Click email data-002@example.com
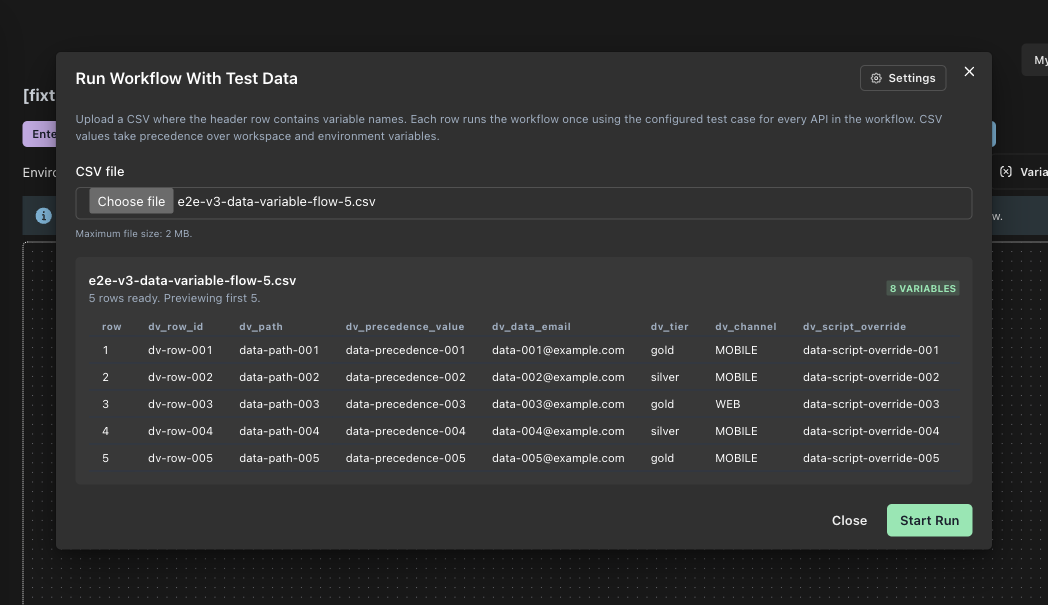Image resolution: width=1048 pixels, height=605 pixels. [x=558, y=377]
